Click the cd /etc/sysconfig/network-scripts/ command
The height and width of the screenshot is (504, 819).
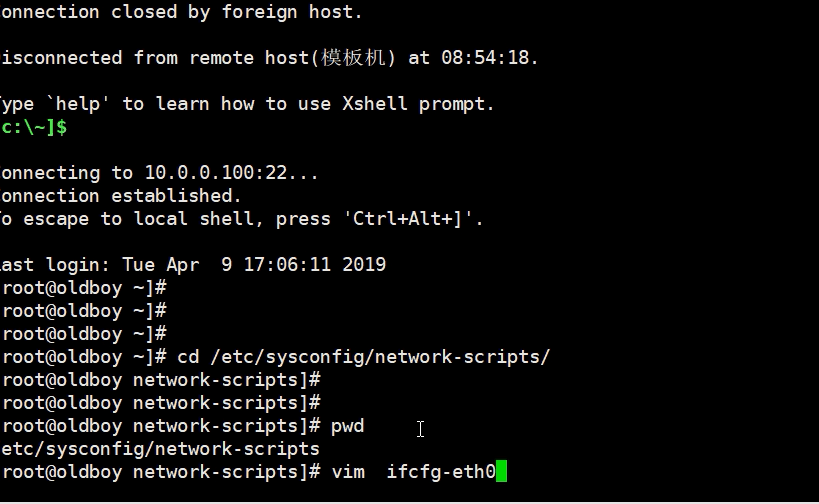(364, 357)
